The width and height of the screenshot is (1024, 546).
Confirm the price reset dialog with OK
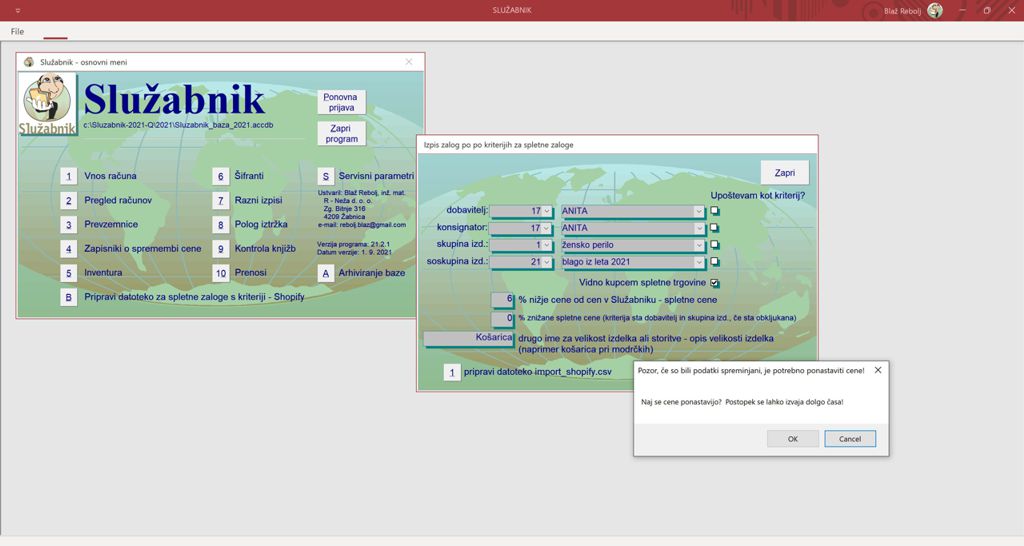point(792,439)
